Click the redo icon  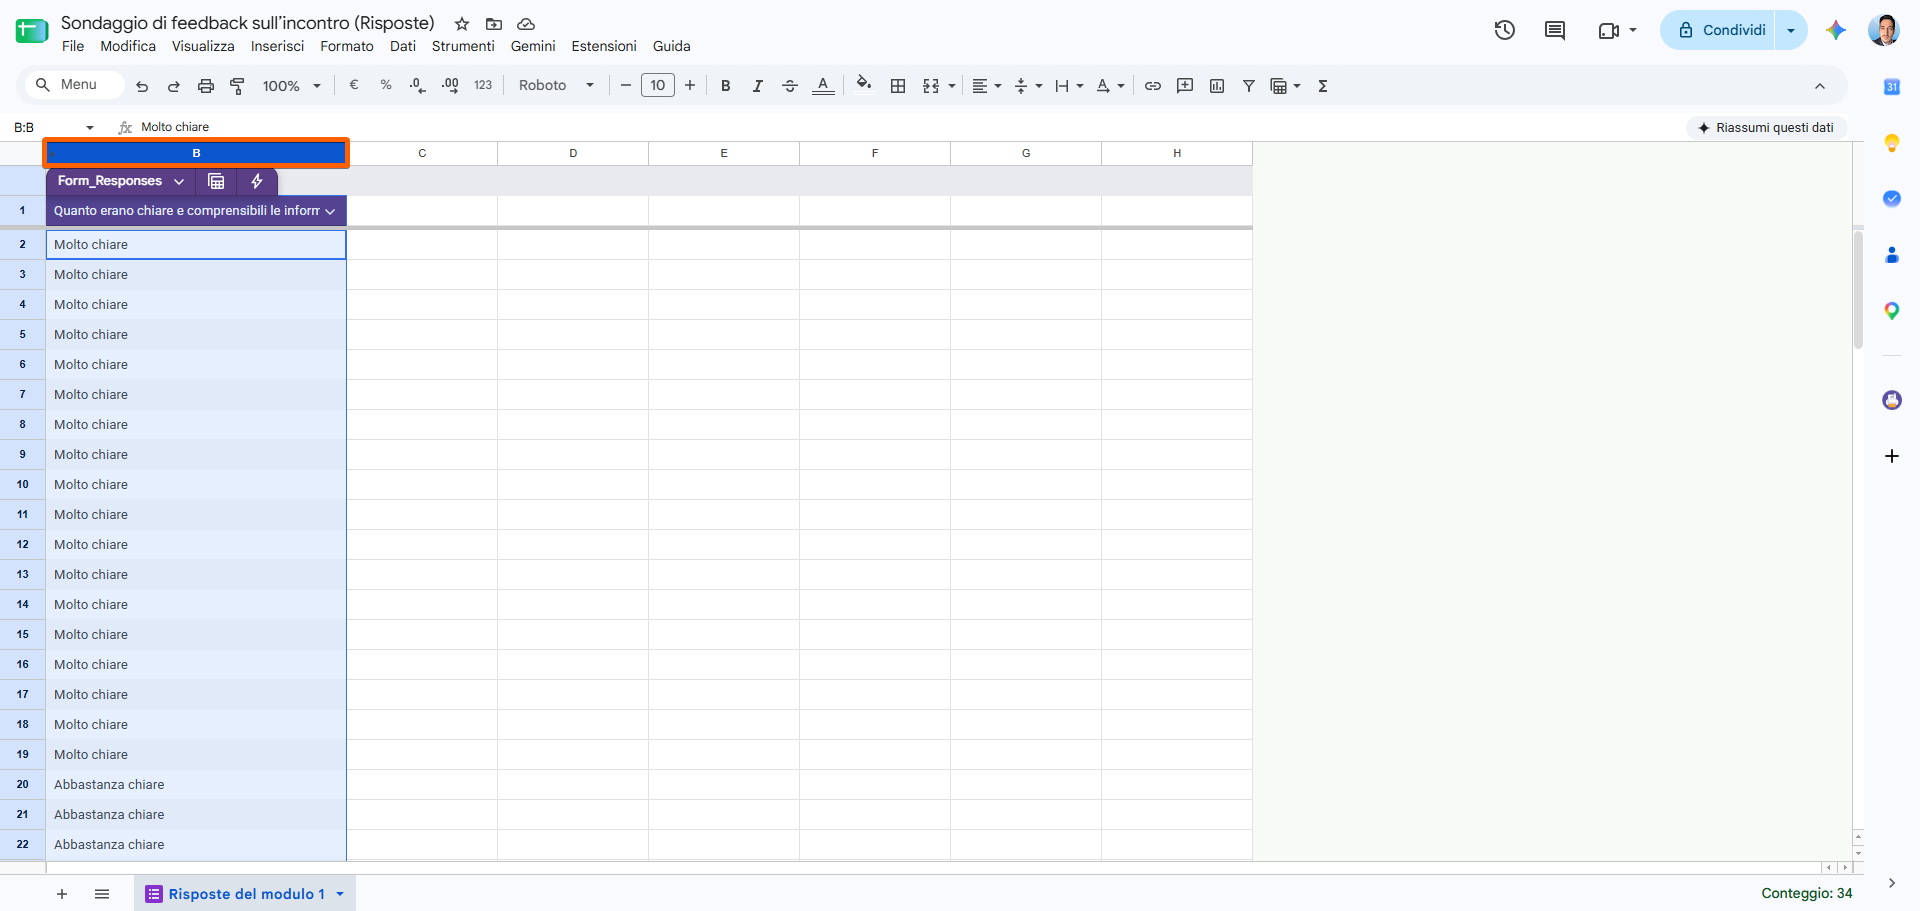point(174,86)
